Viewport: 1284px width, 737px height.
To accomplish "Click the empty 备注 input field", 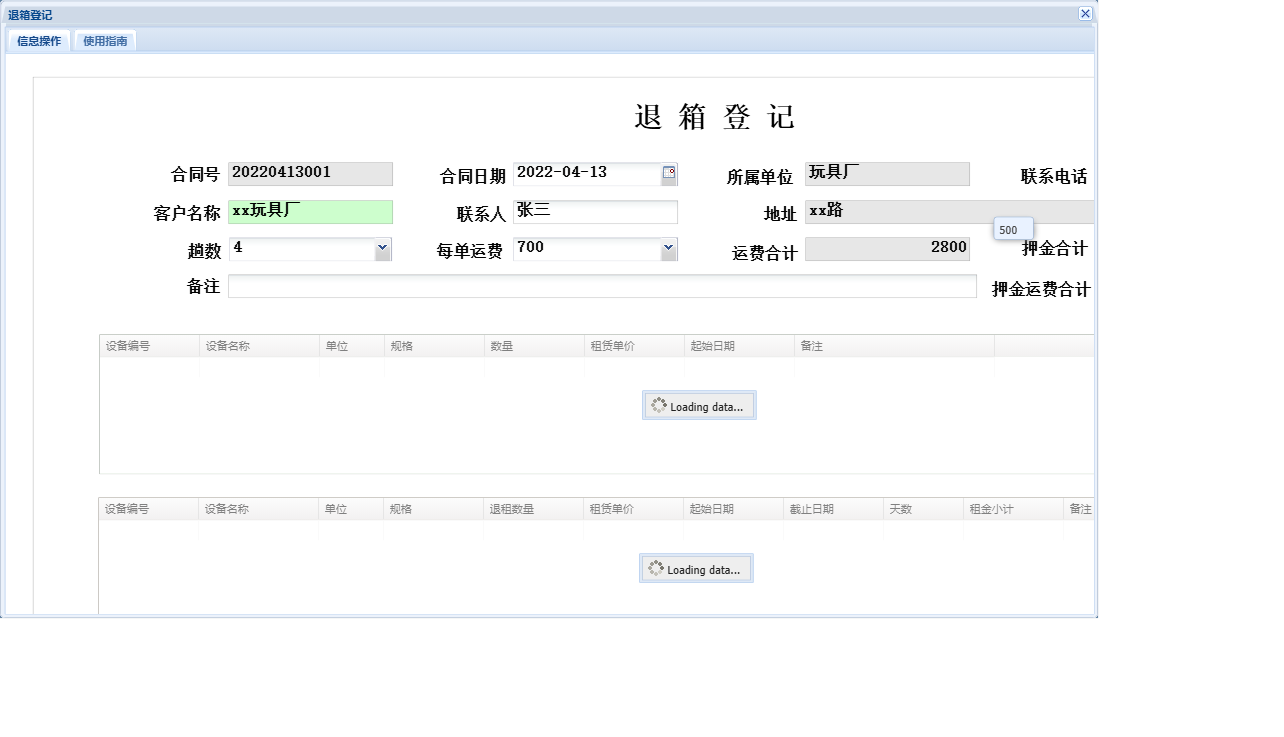I will pyautogui.click(x=602, y=286).
